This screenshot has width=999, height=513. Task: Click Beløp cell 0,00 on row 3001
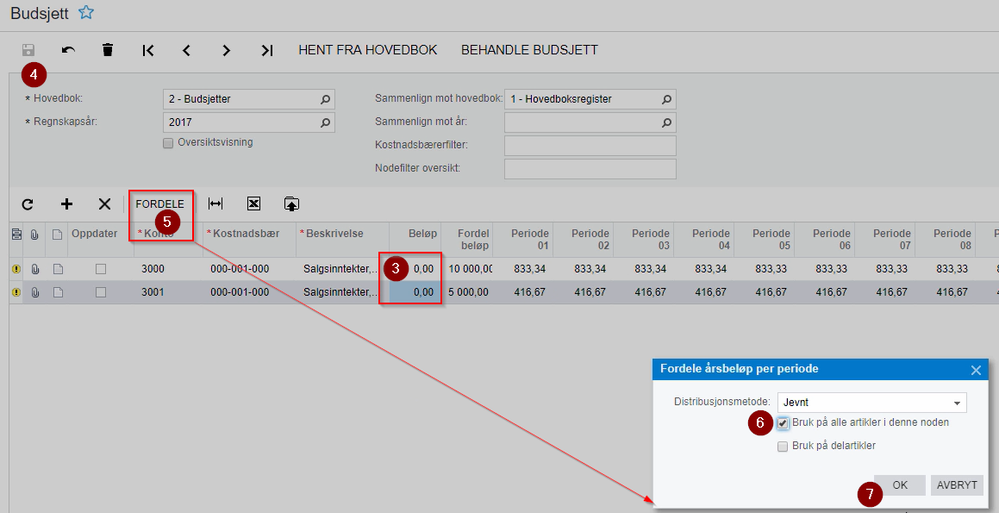click(415, 293)
